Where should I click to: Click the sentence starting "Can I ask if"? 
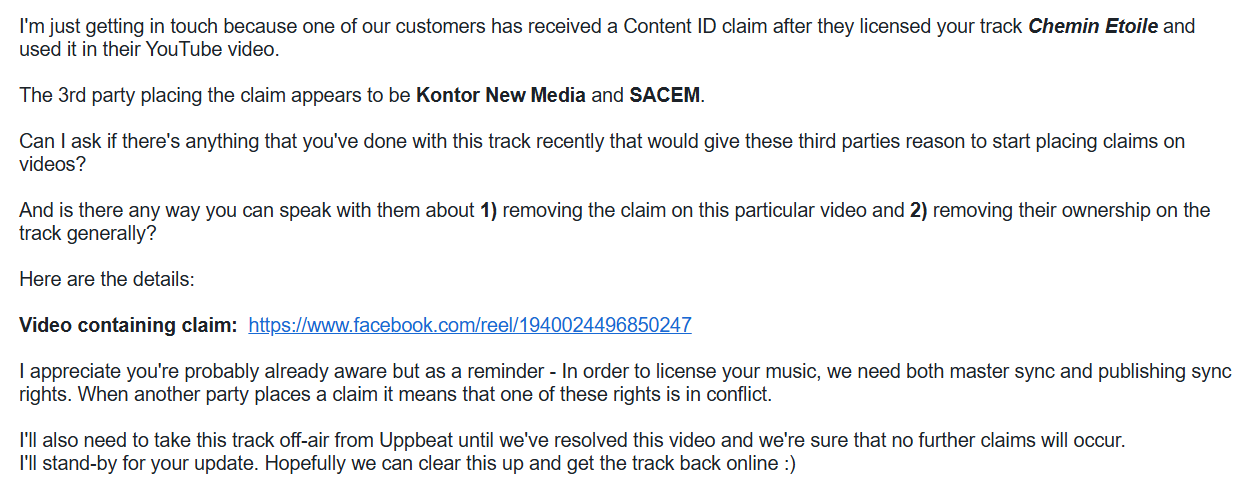[602, 152]
